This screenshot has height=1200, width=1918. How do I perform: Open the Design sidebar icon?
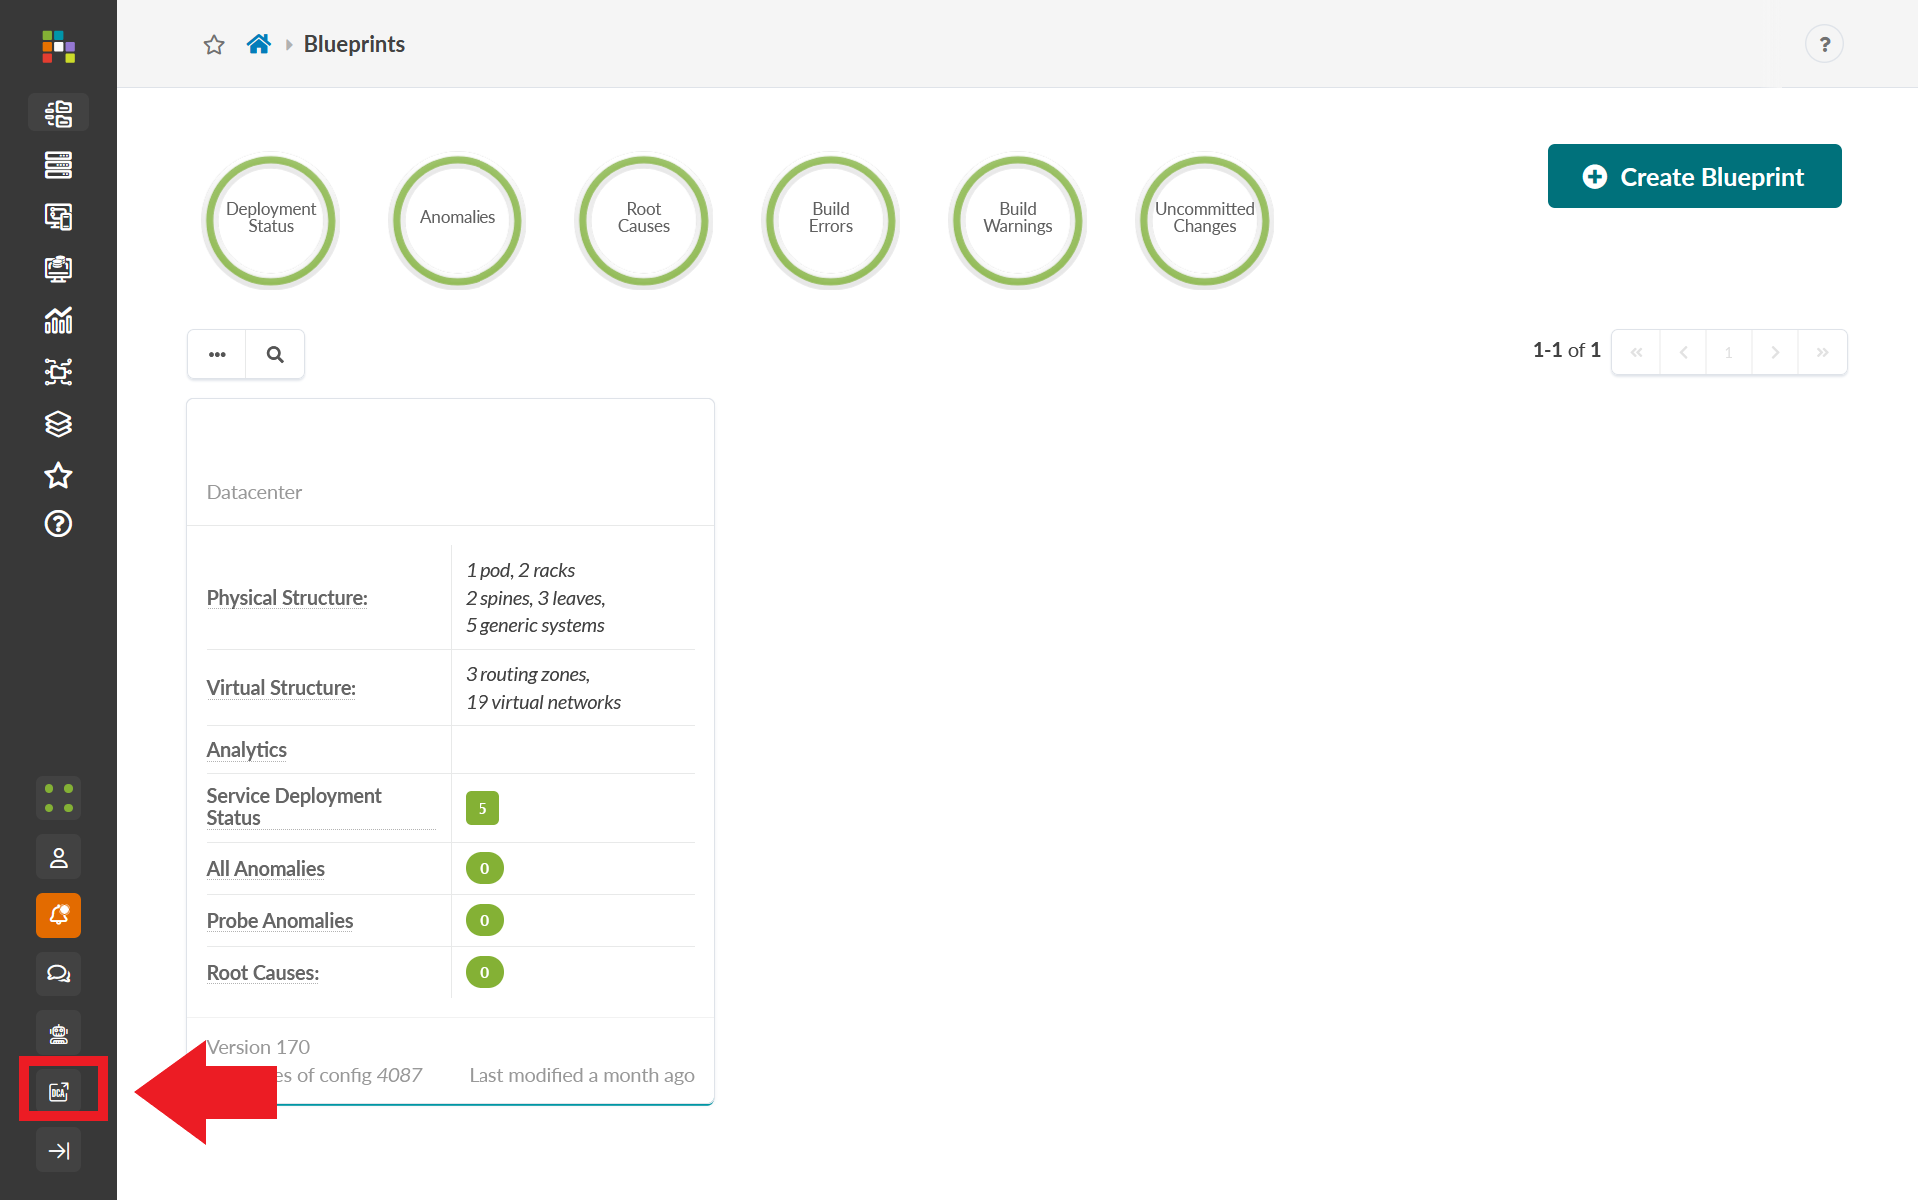click(x=58, y=217)
